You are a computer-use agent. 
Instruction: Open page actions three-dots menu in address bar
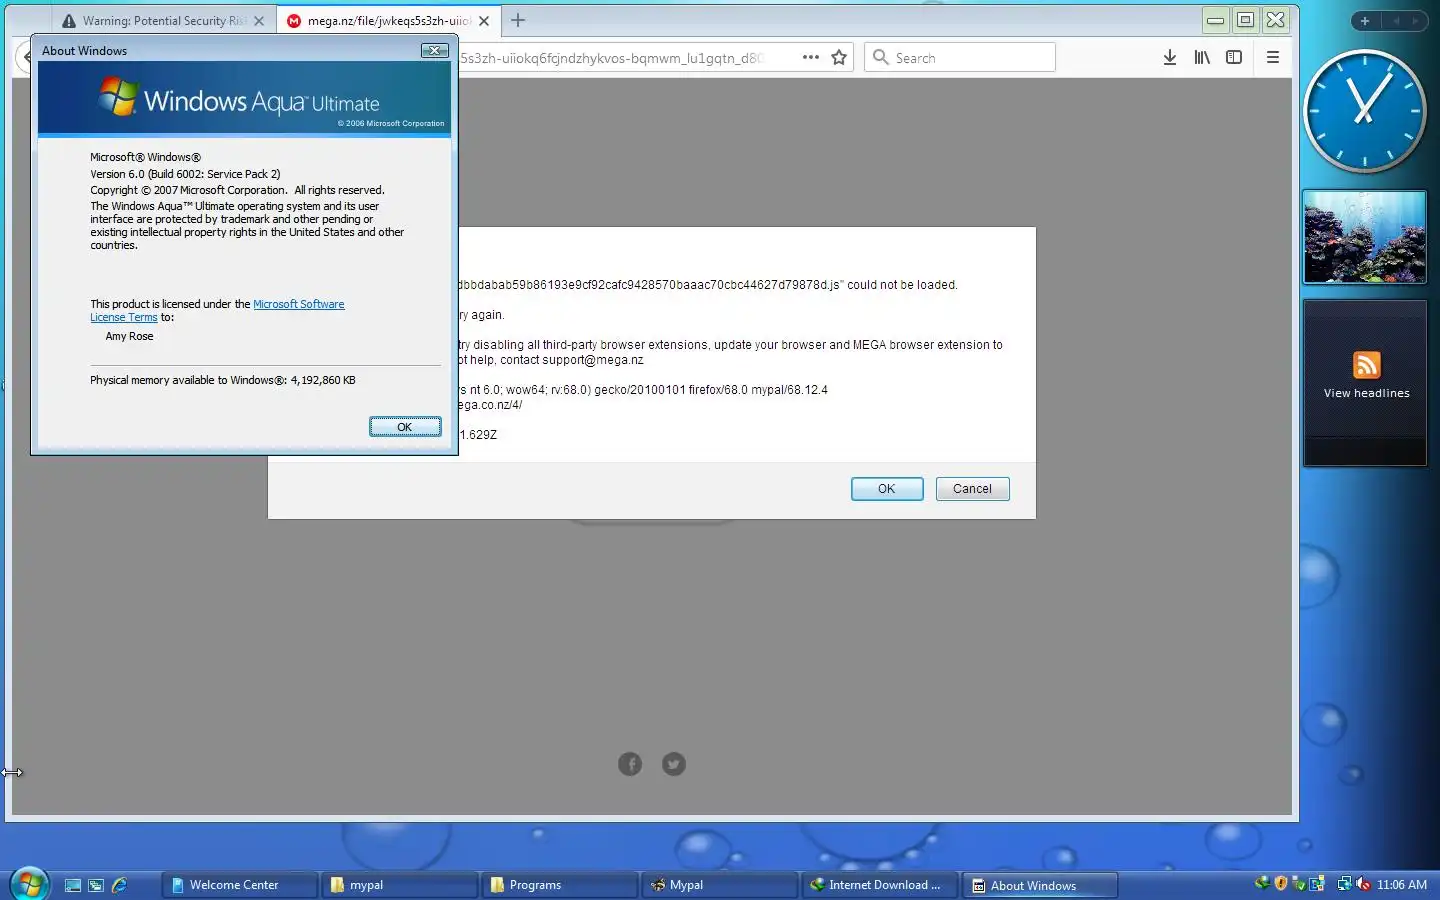pyautogui.click(x=811, y=57)
